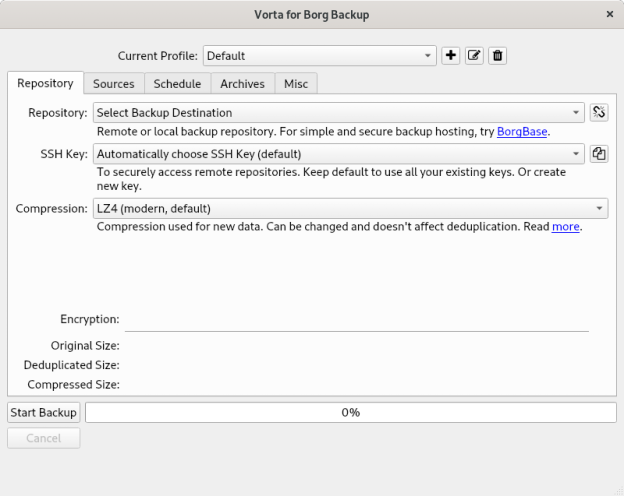Switch to the Sources tab
The image size is (624, 496).
113,84
